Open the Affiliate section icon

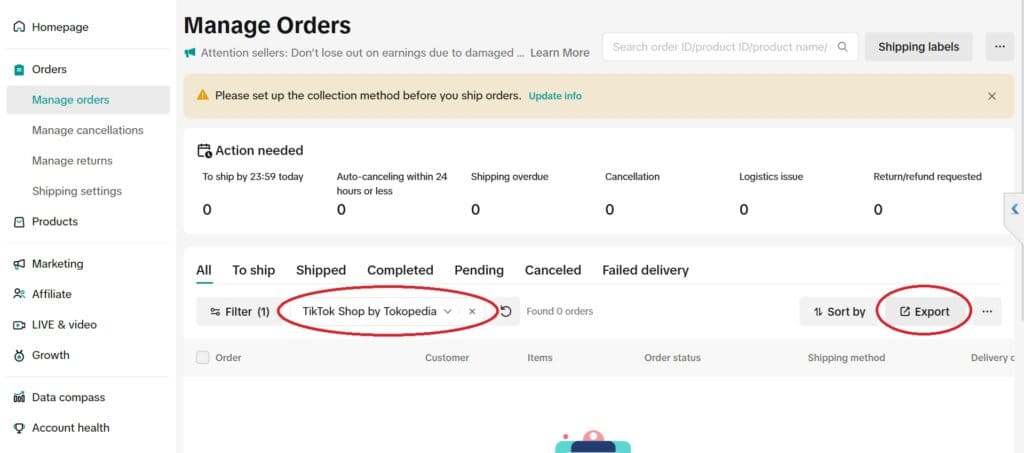point(19,294)
